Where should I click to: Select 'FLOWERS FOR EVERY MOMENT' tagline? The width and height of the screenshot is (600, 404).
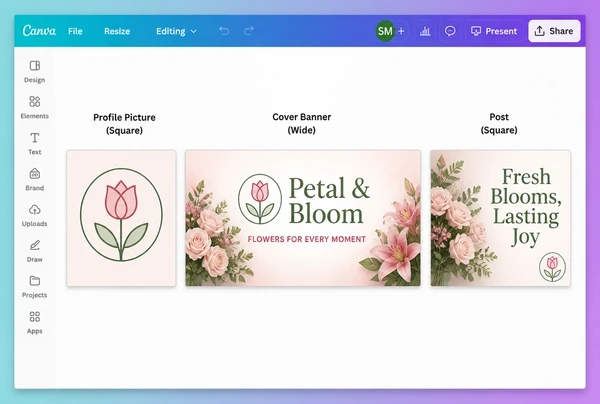click(x=307, y=239)
